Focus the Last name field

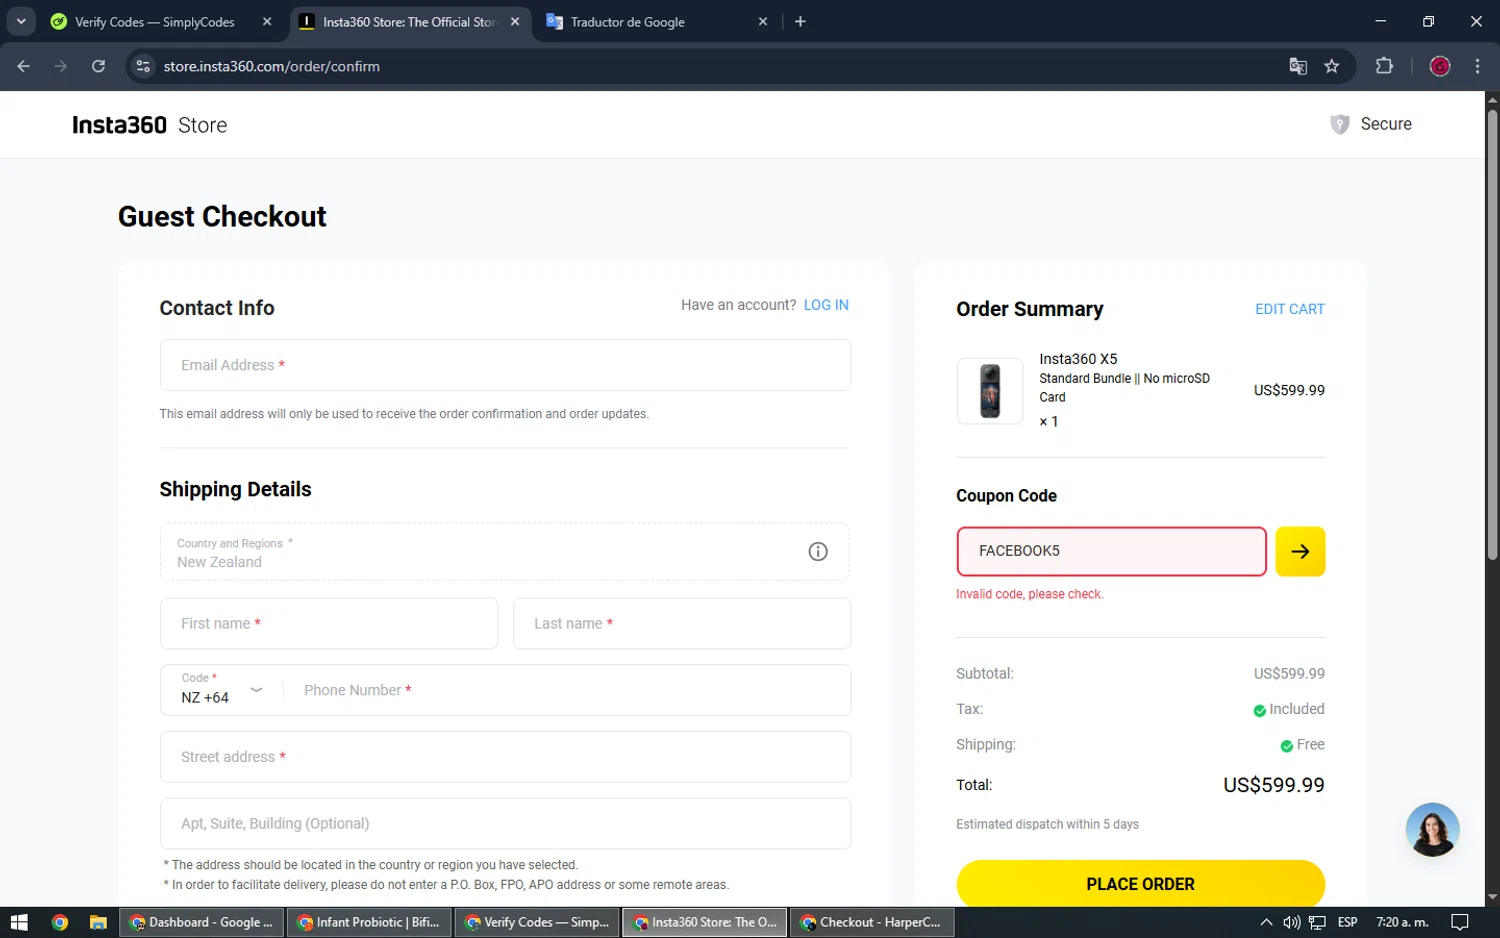click(x=682, y=624)
